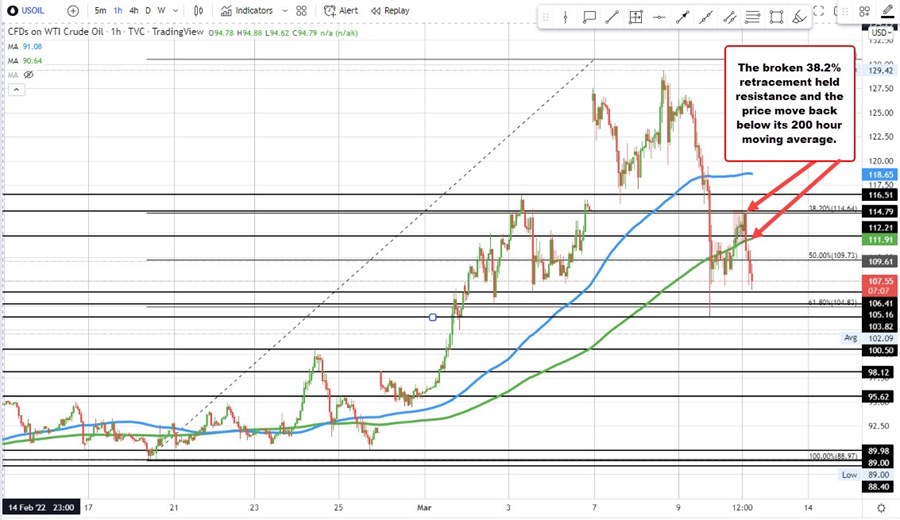900x520 pixels.
Task: Create a new Alert
Action: pyautogui.click(x=341, y=10)
